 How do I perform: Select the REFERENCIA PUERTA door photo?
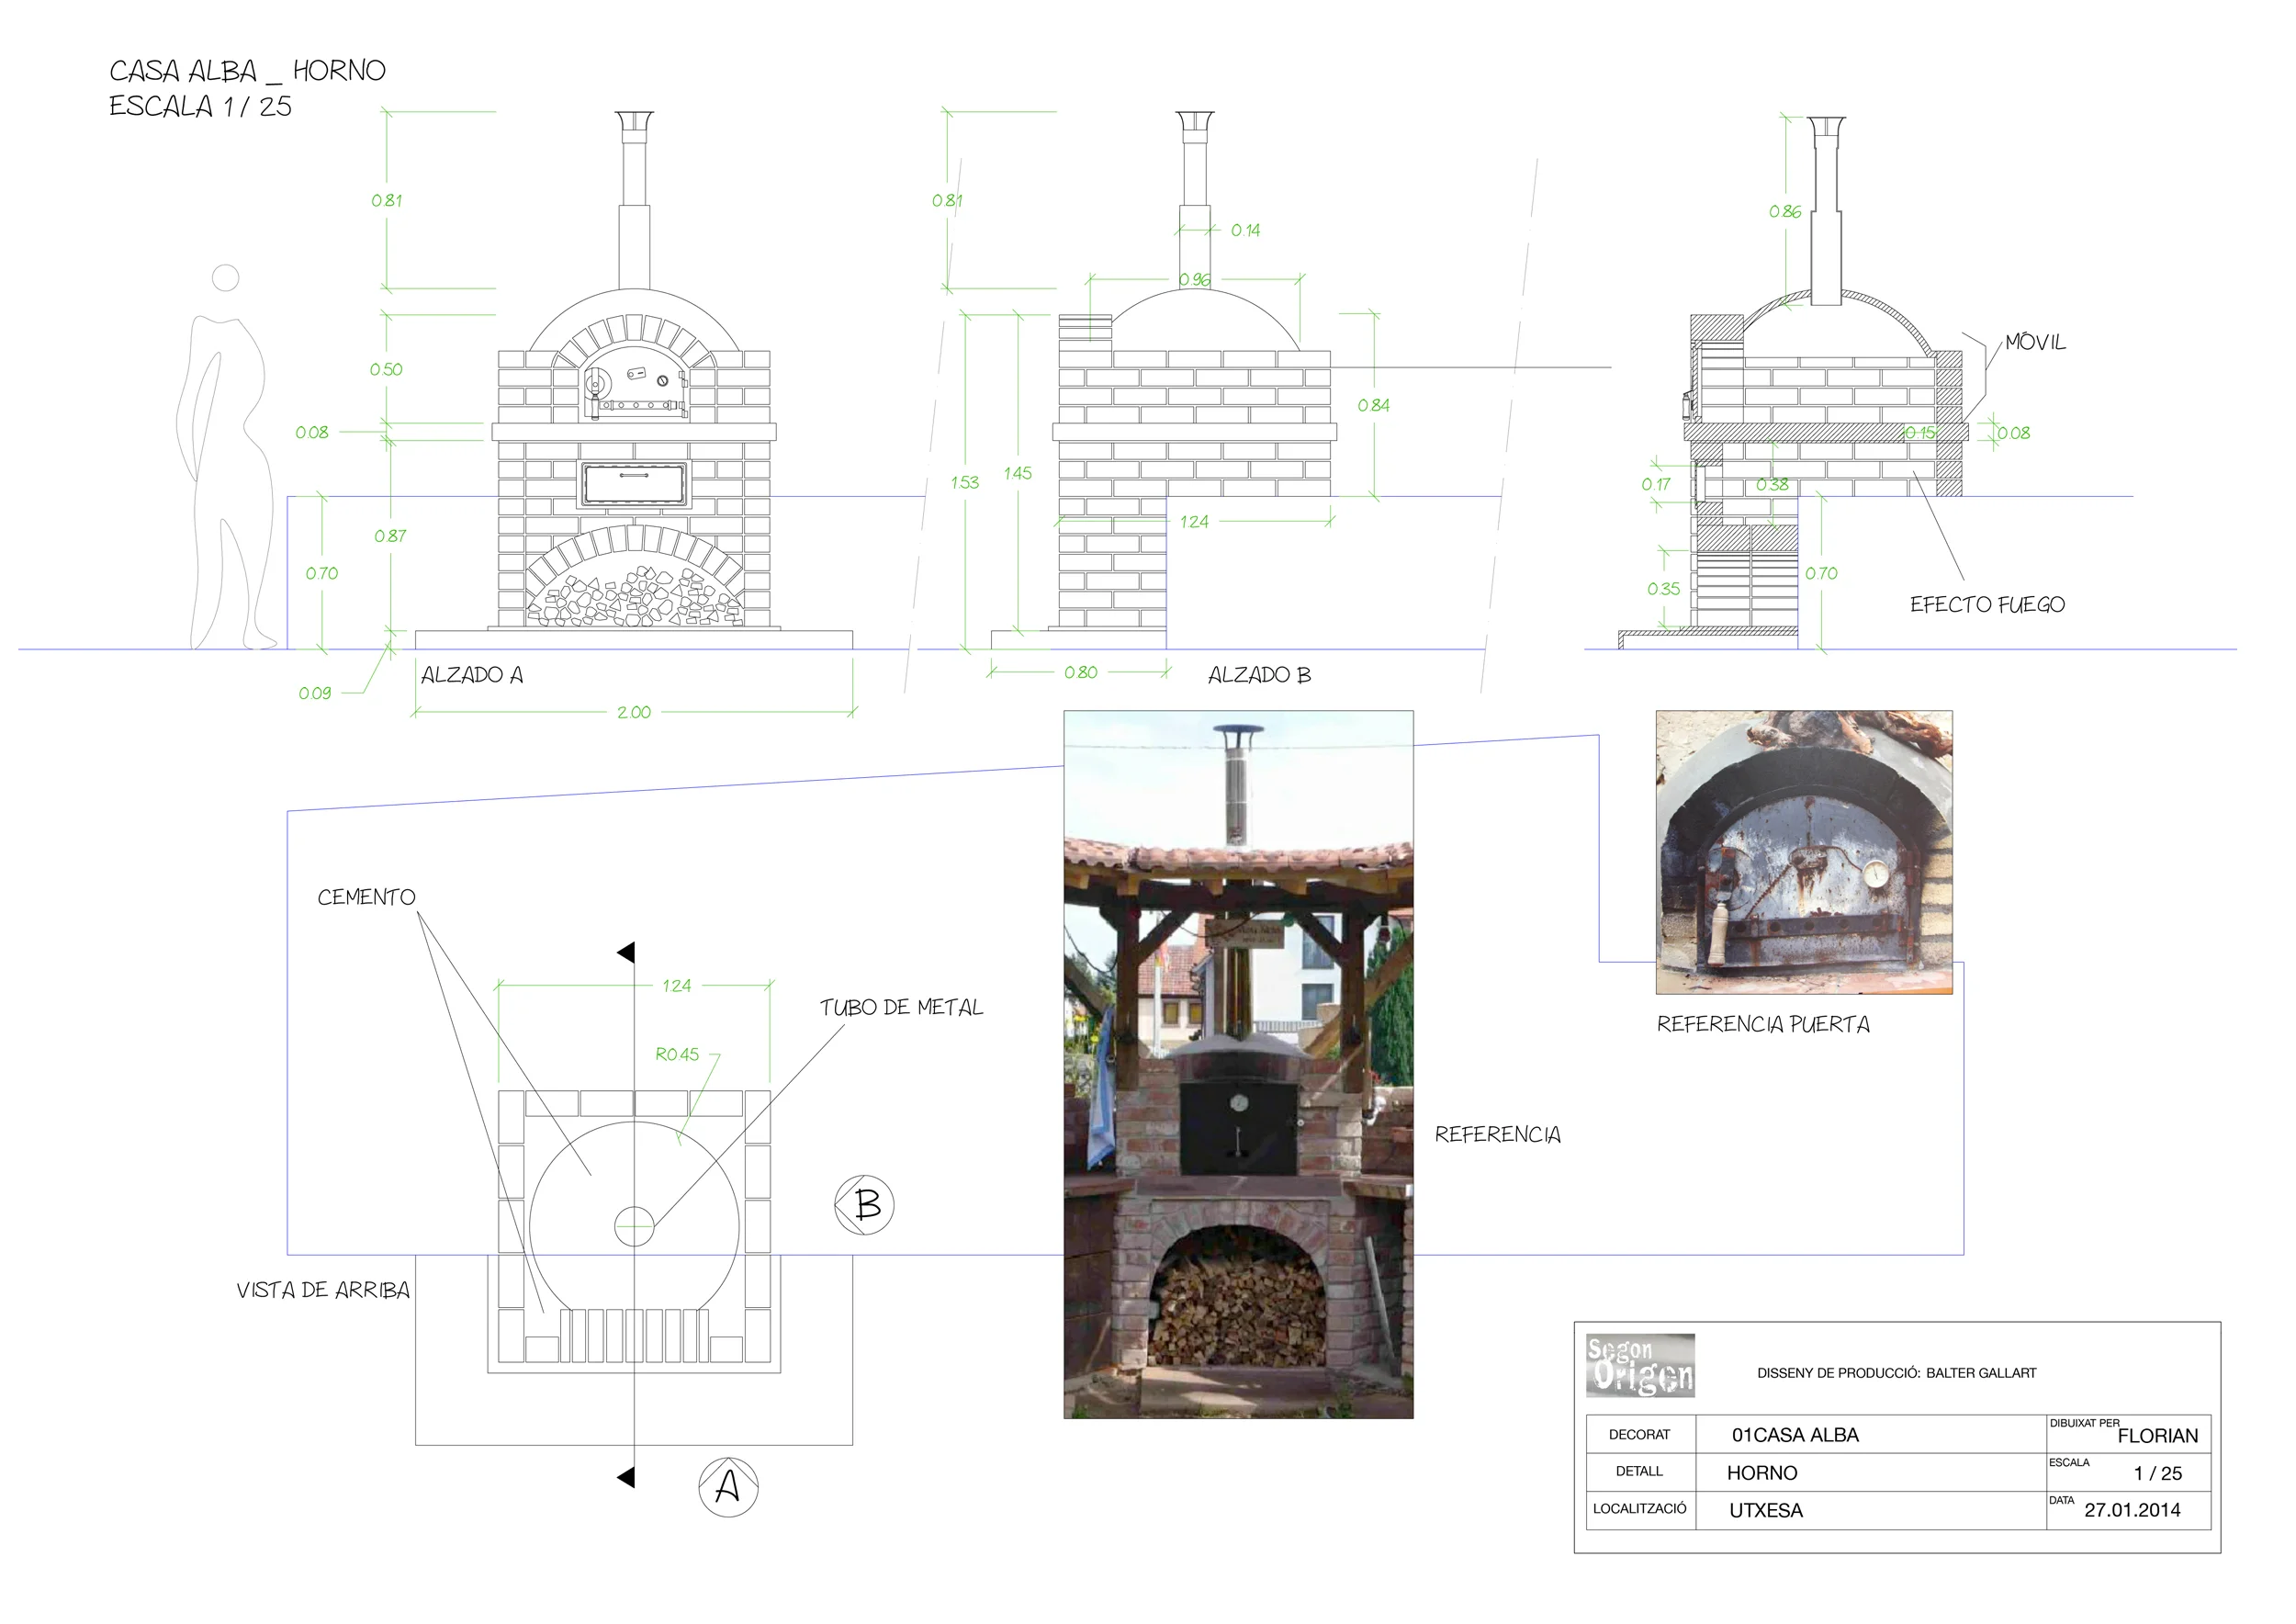[x=1803, y=852]
